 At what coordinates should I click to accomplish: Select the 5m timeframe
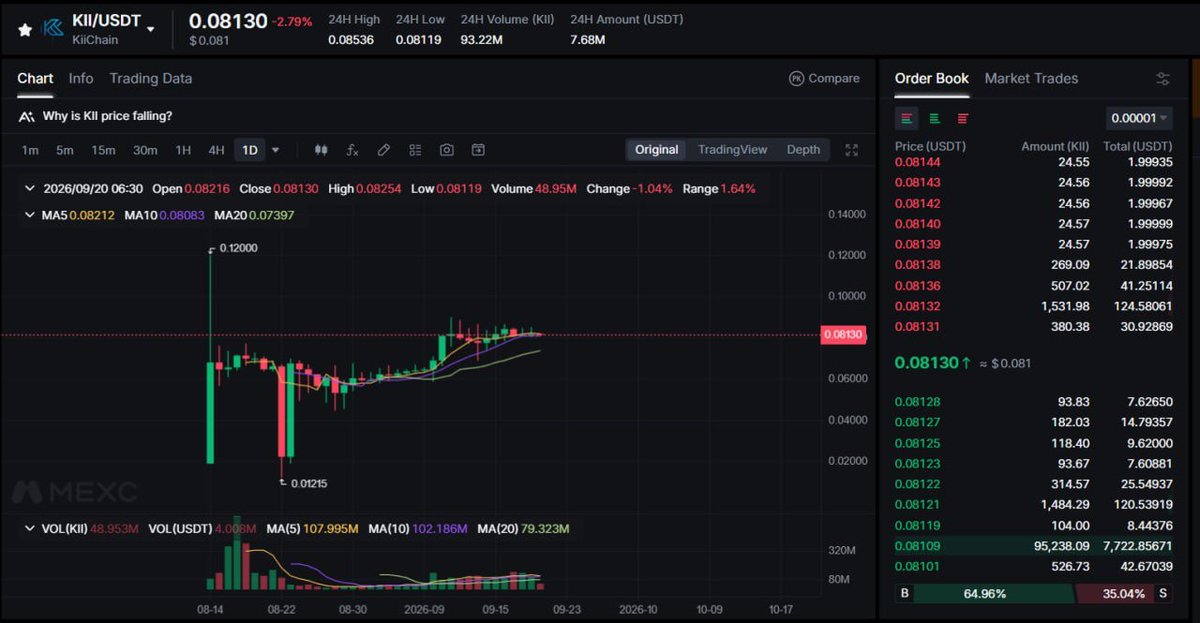pyautogui.click(x=65, y=150)
